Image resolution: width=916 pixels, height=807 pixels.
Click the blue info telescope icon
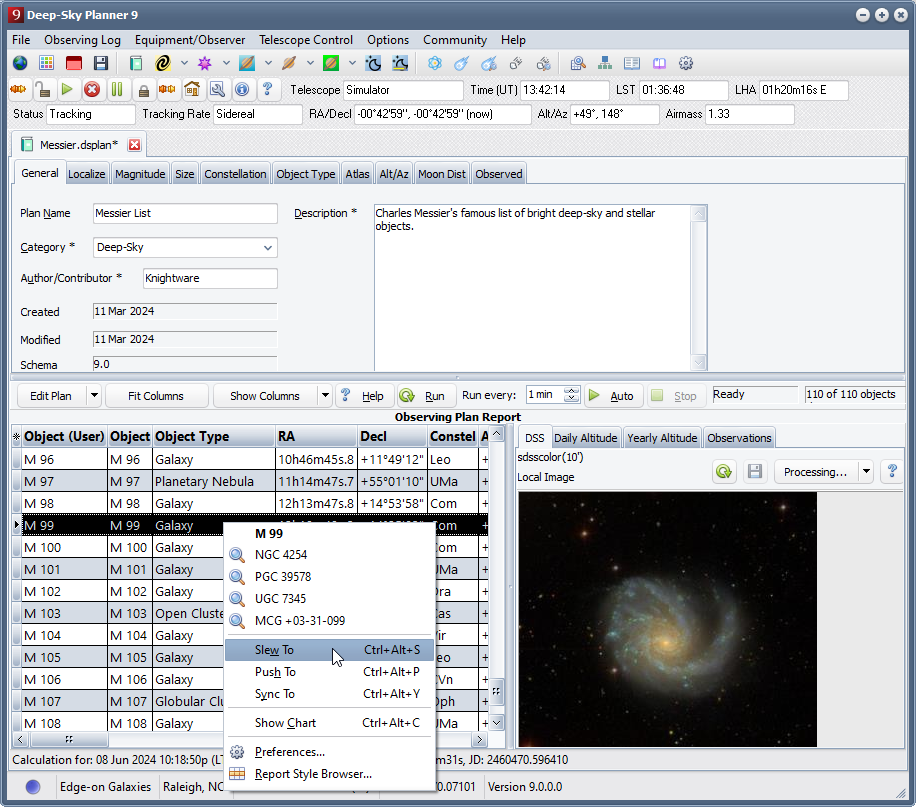tap(241, 90)
